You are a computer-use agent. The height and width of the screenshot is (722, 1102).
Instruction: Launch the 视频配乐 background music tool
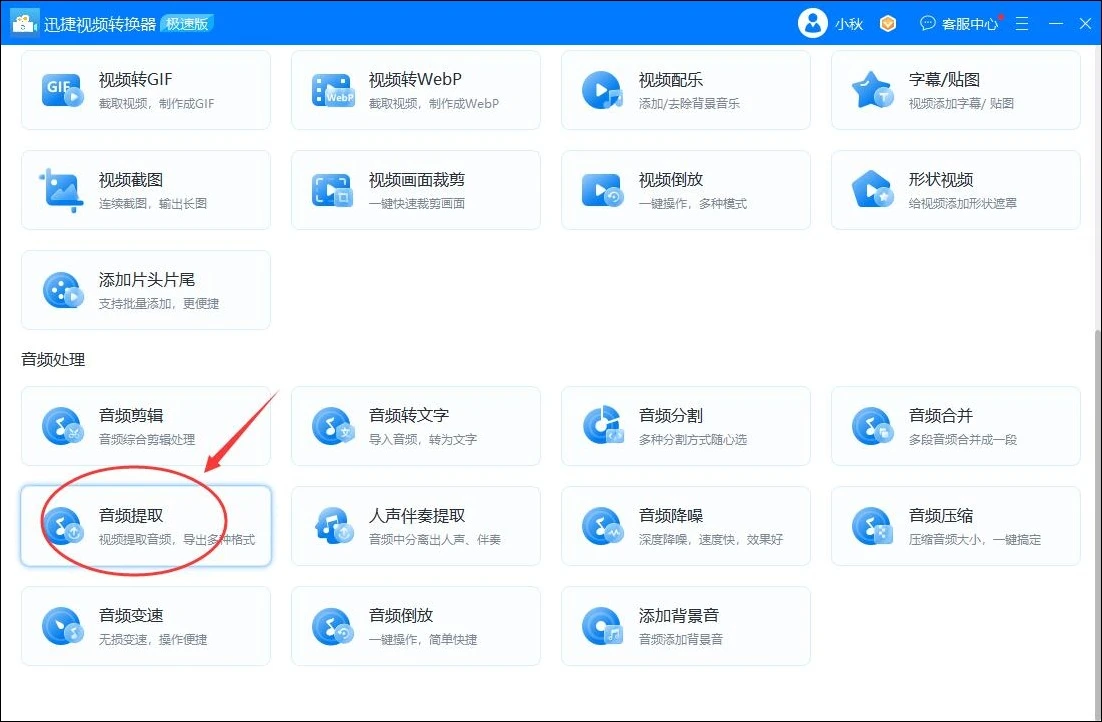point(686,90)
